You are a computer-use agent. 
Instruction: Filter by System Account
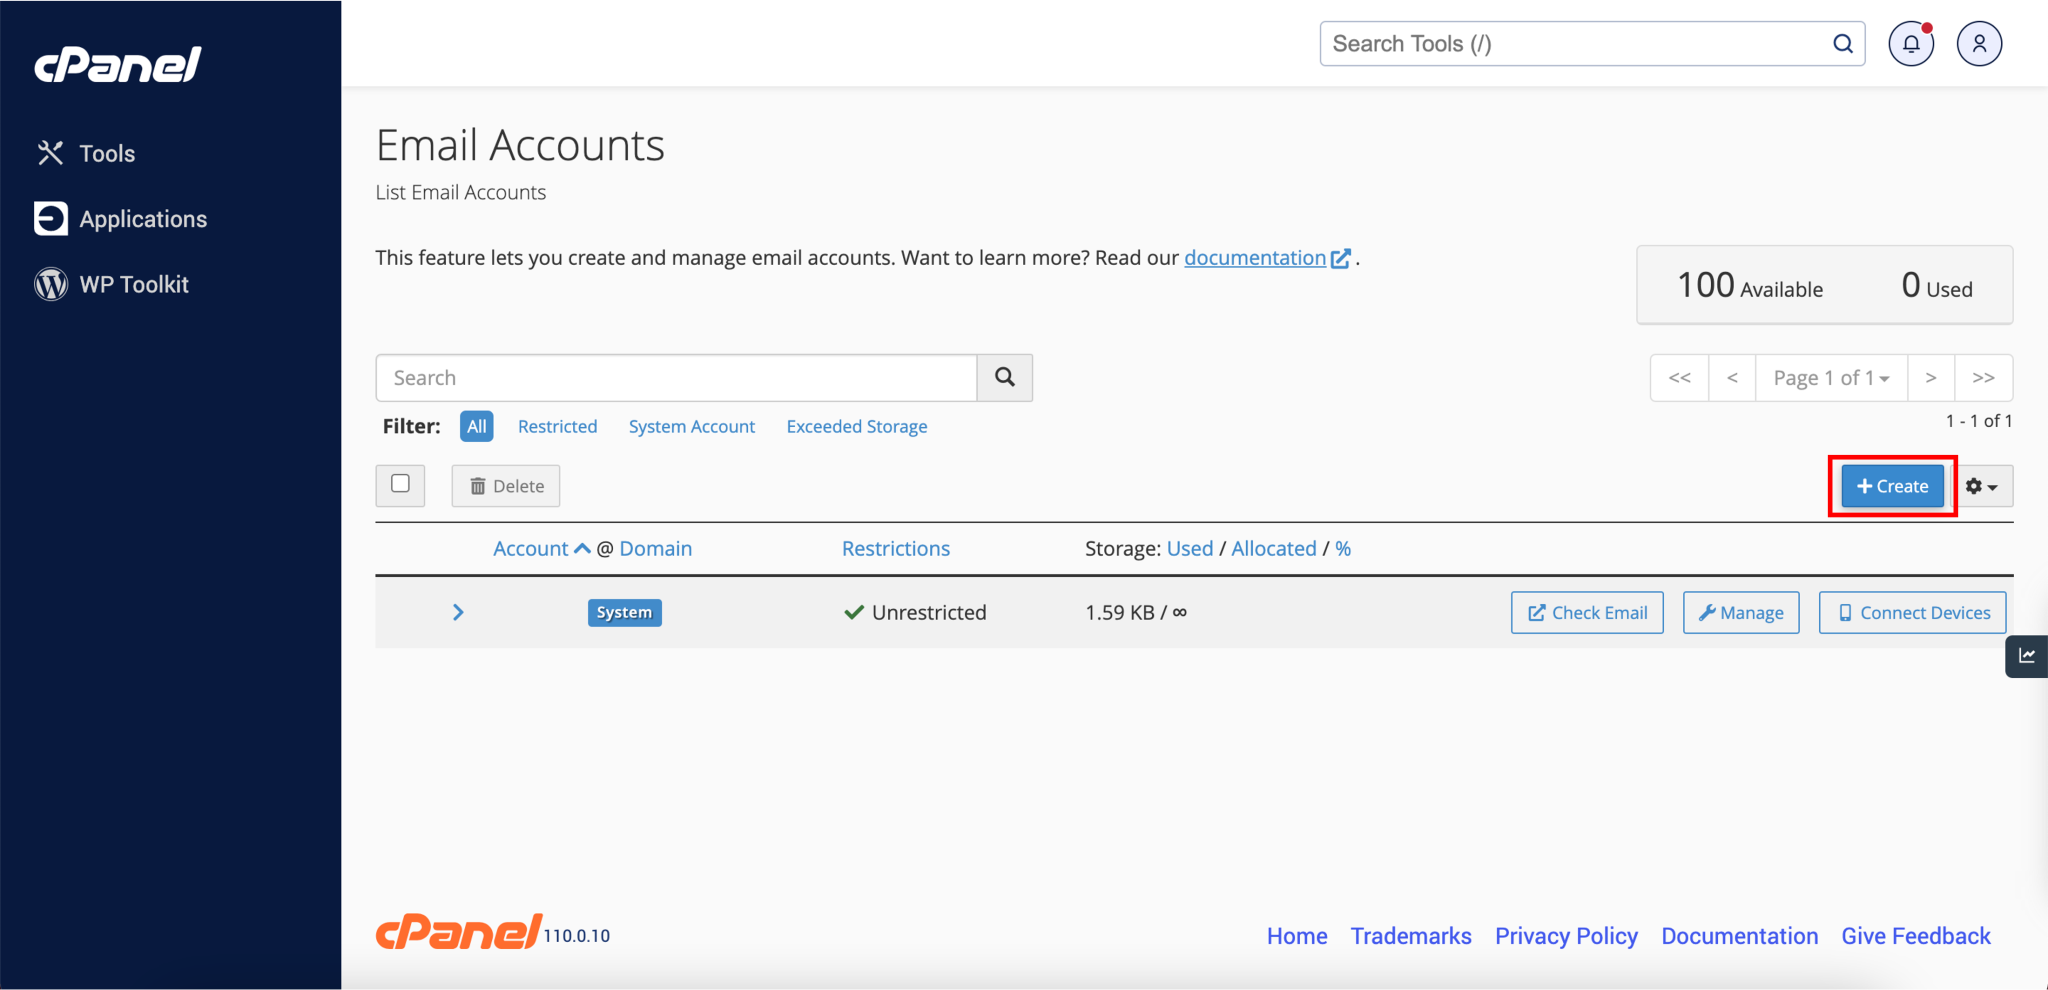[692, 426]
